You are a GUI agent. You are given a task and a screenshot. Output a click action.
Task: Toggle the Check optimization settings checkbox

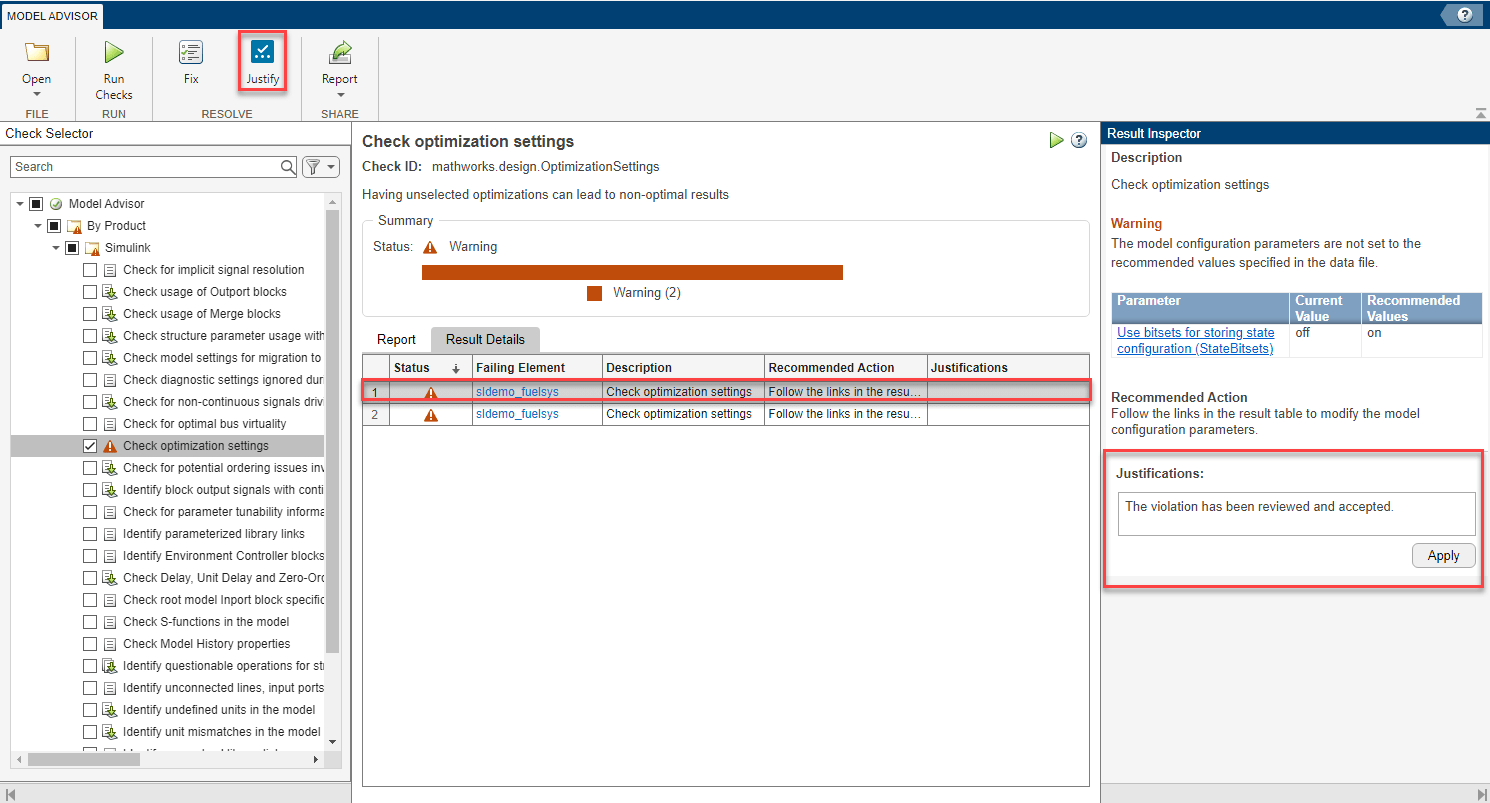[90, 446]
